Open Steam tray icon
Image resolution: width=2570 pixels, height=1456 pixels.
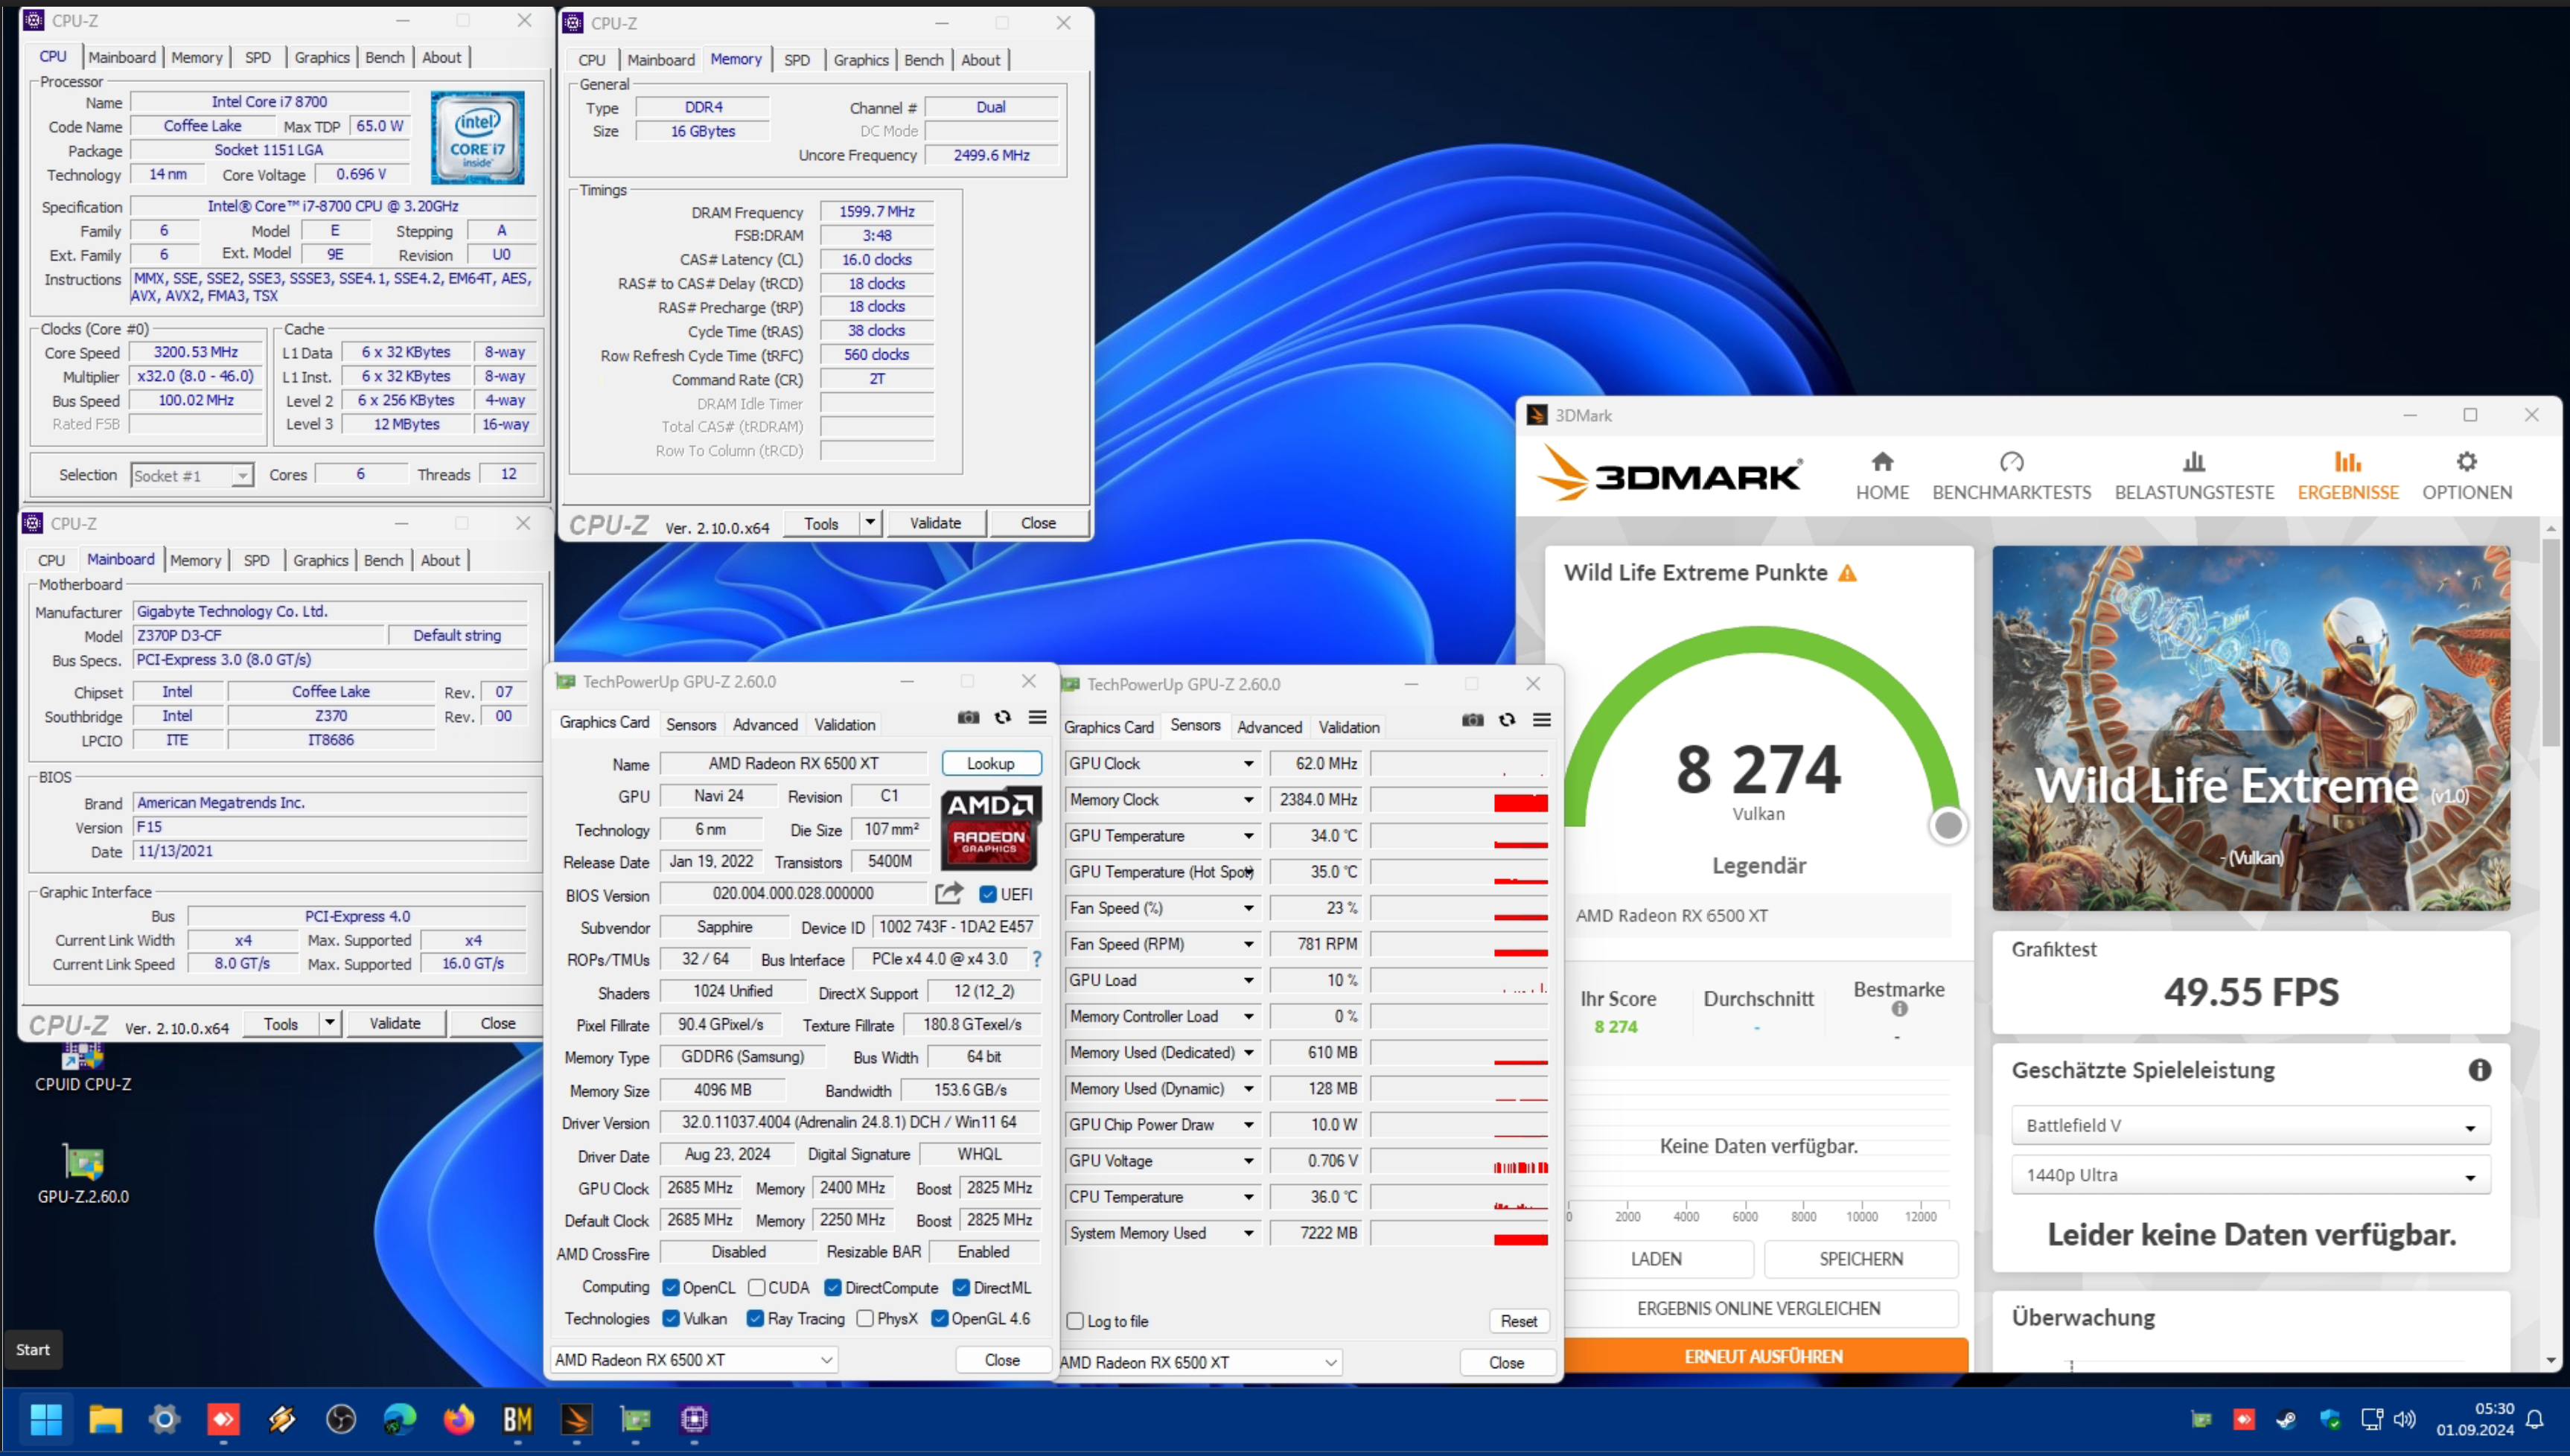2287,1419
